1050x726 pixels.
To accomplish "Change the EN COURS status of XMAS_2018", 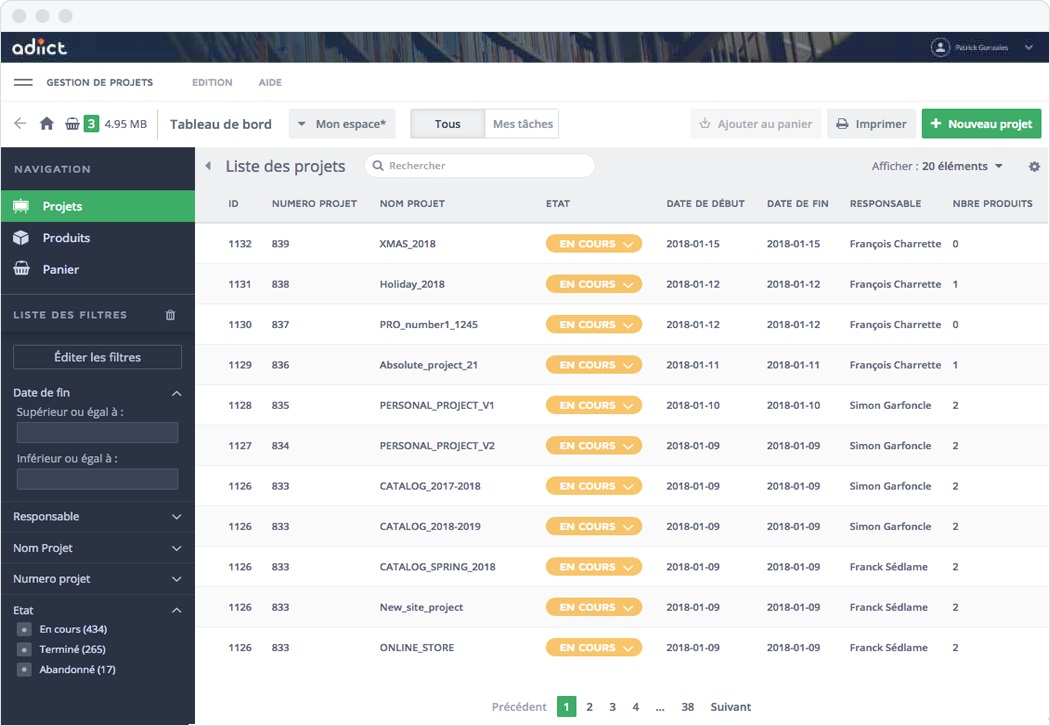I will click(593, 244).
